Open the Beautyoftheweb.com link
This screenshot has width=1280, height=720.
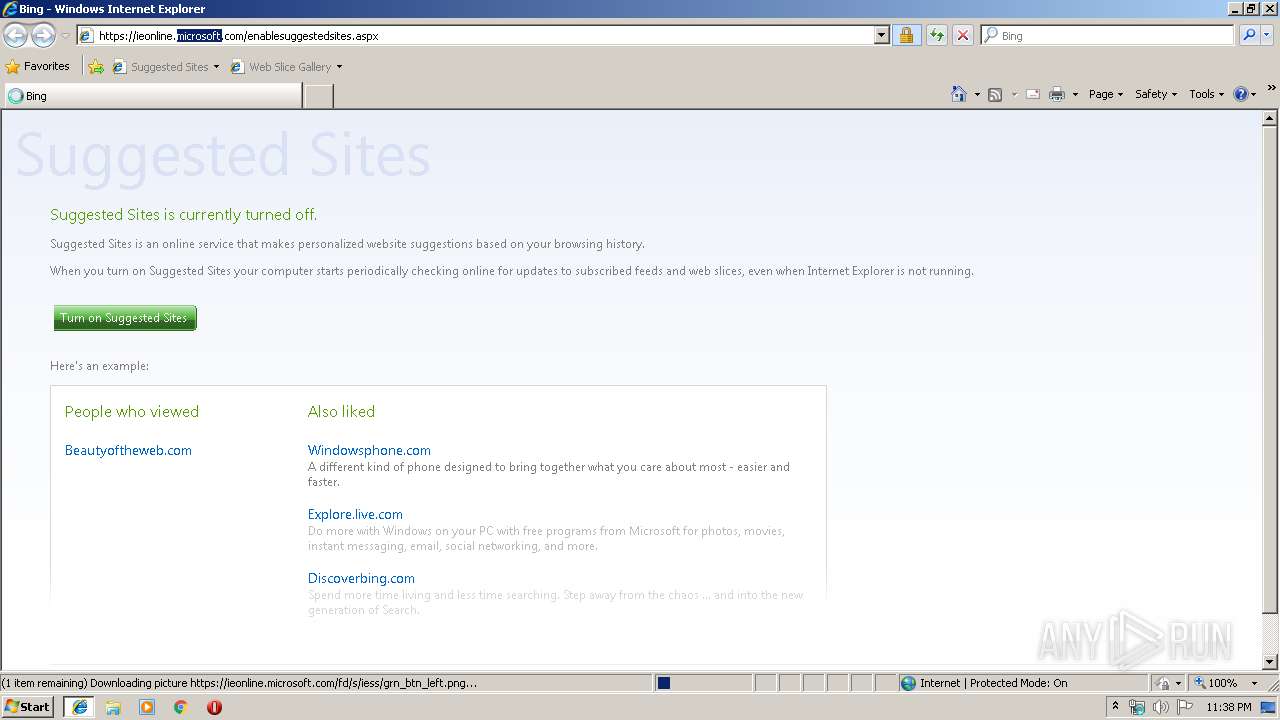(128, 450)
